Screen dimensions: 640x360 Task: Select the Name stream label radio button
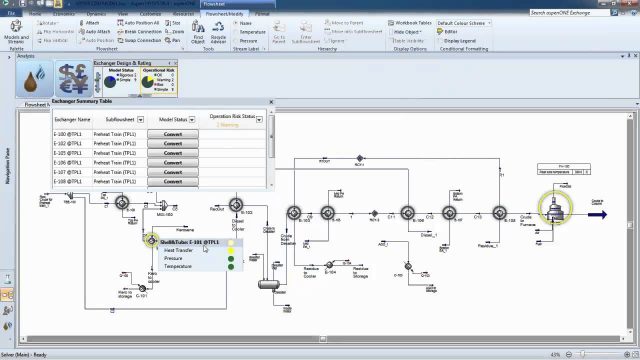236,23
